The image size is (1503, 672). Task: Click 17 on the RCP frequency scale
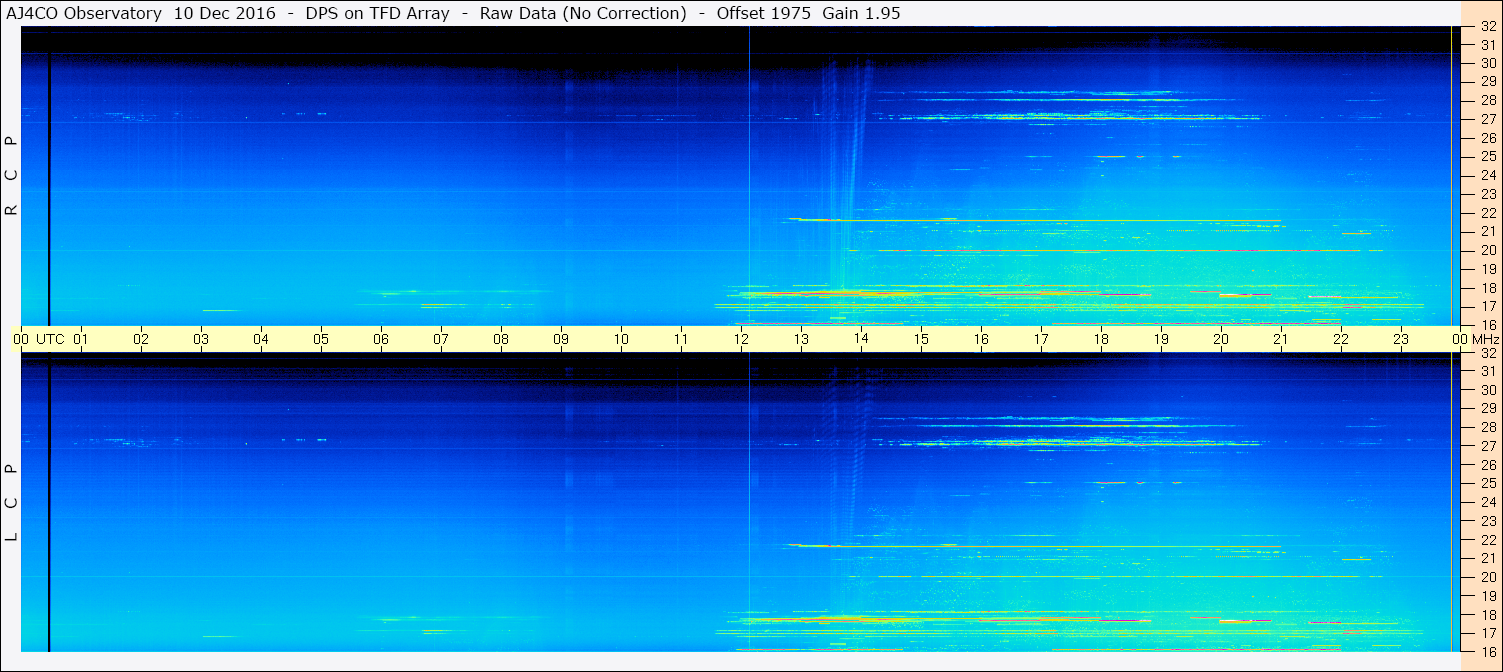[1488, 306]
